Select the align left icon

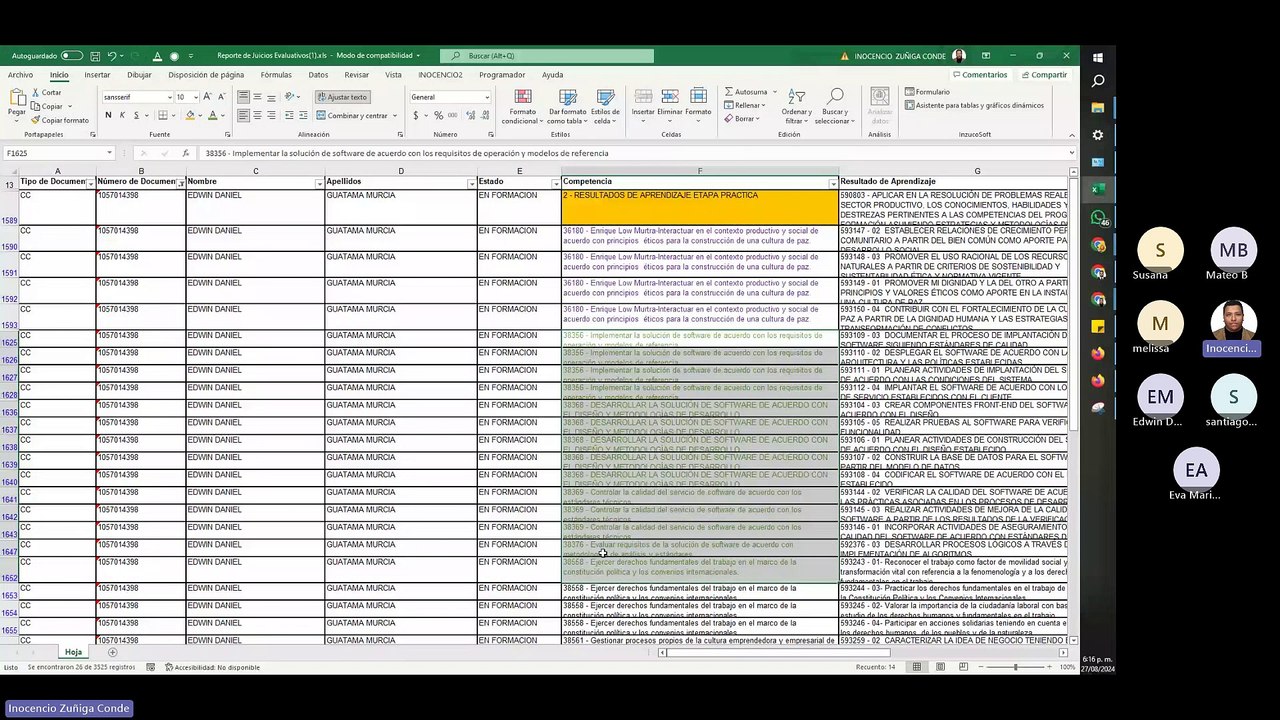point(243,115)
